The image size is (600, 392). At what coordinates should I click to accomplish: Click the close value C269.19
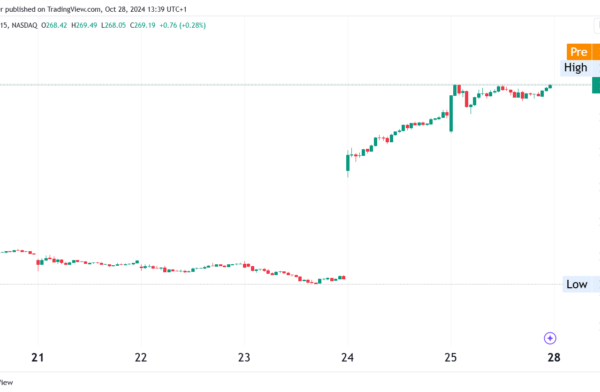143,25
